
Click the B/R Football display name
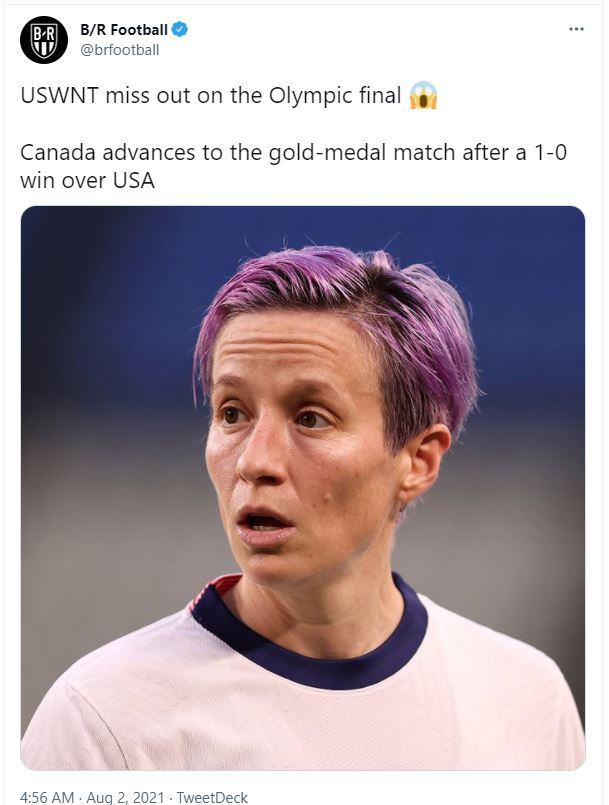124,30
